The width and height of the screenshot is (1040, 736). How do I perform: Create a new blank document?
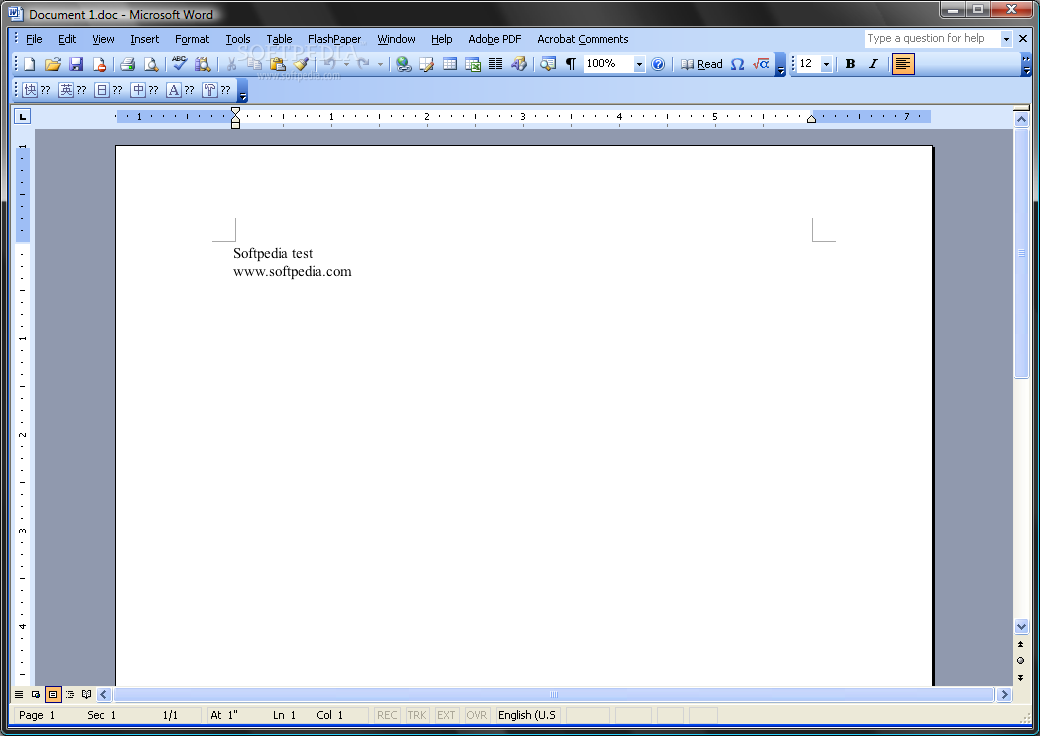point(30,64)
